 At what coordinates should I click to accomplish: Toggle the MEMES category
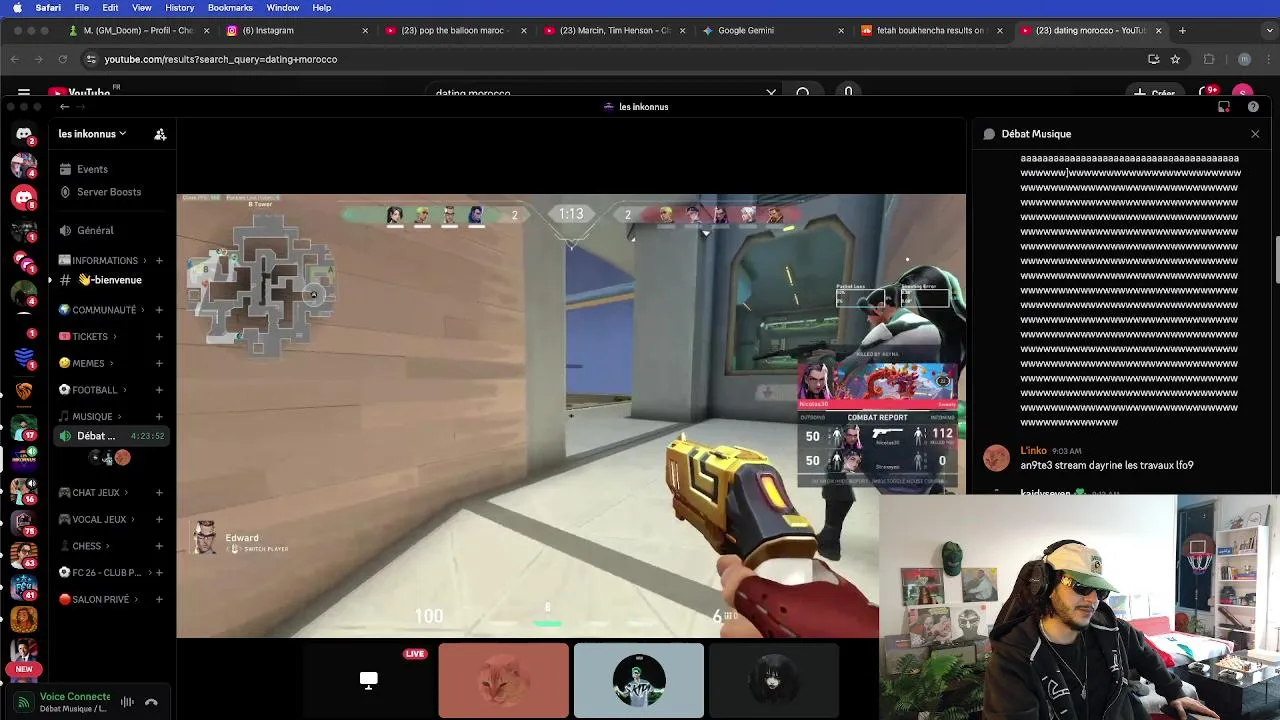[x=86, y=364]
